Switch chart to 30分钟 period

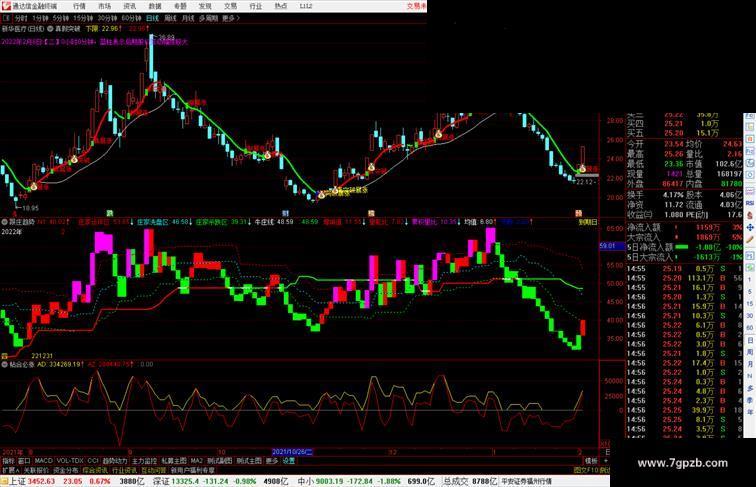click(x=107, y=18)
